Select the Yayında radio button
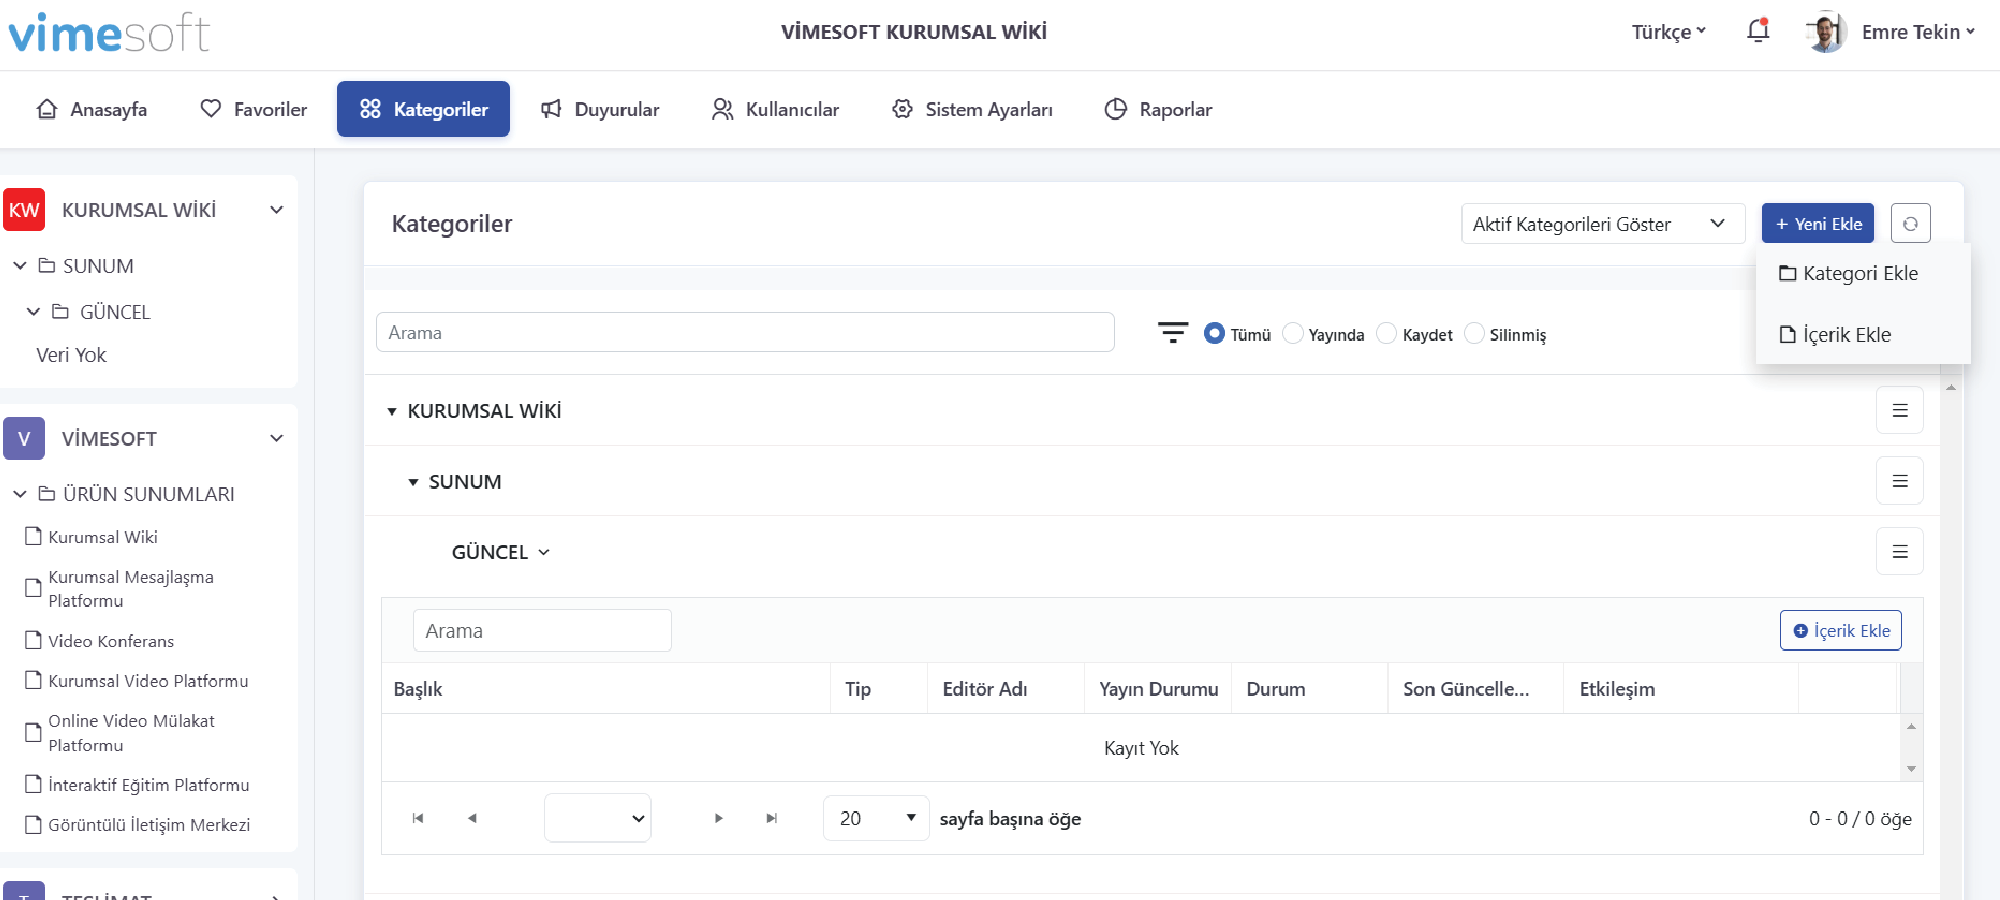Image resolution: width=2000 pixels, height=900 pixels. pyautogui.click(x=1293, y=333)
